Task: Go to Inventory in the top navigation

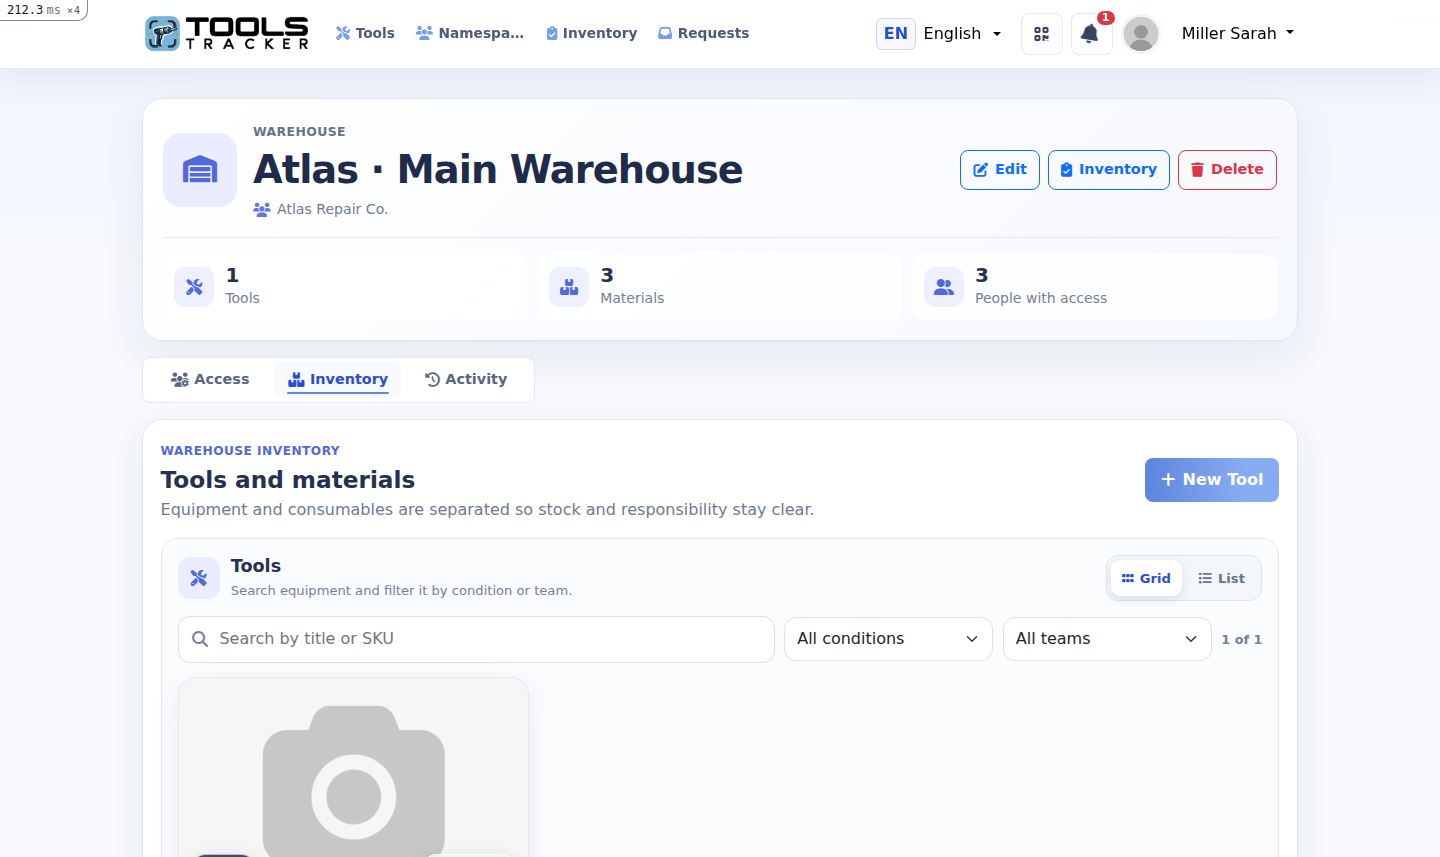Action: pyautogui.click(x=592, y=33)
